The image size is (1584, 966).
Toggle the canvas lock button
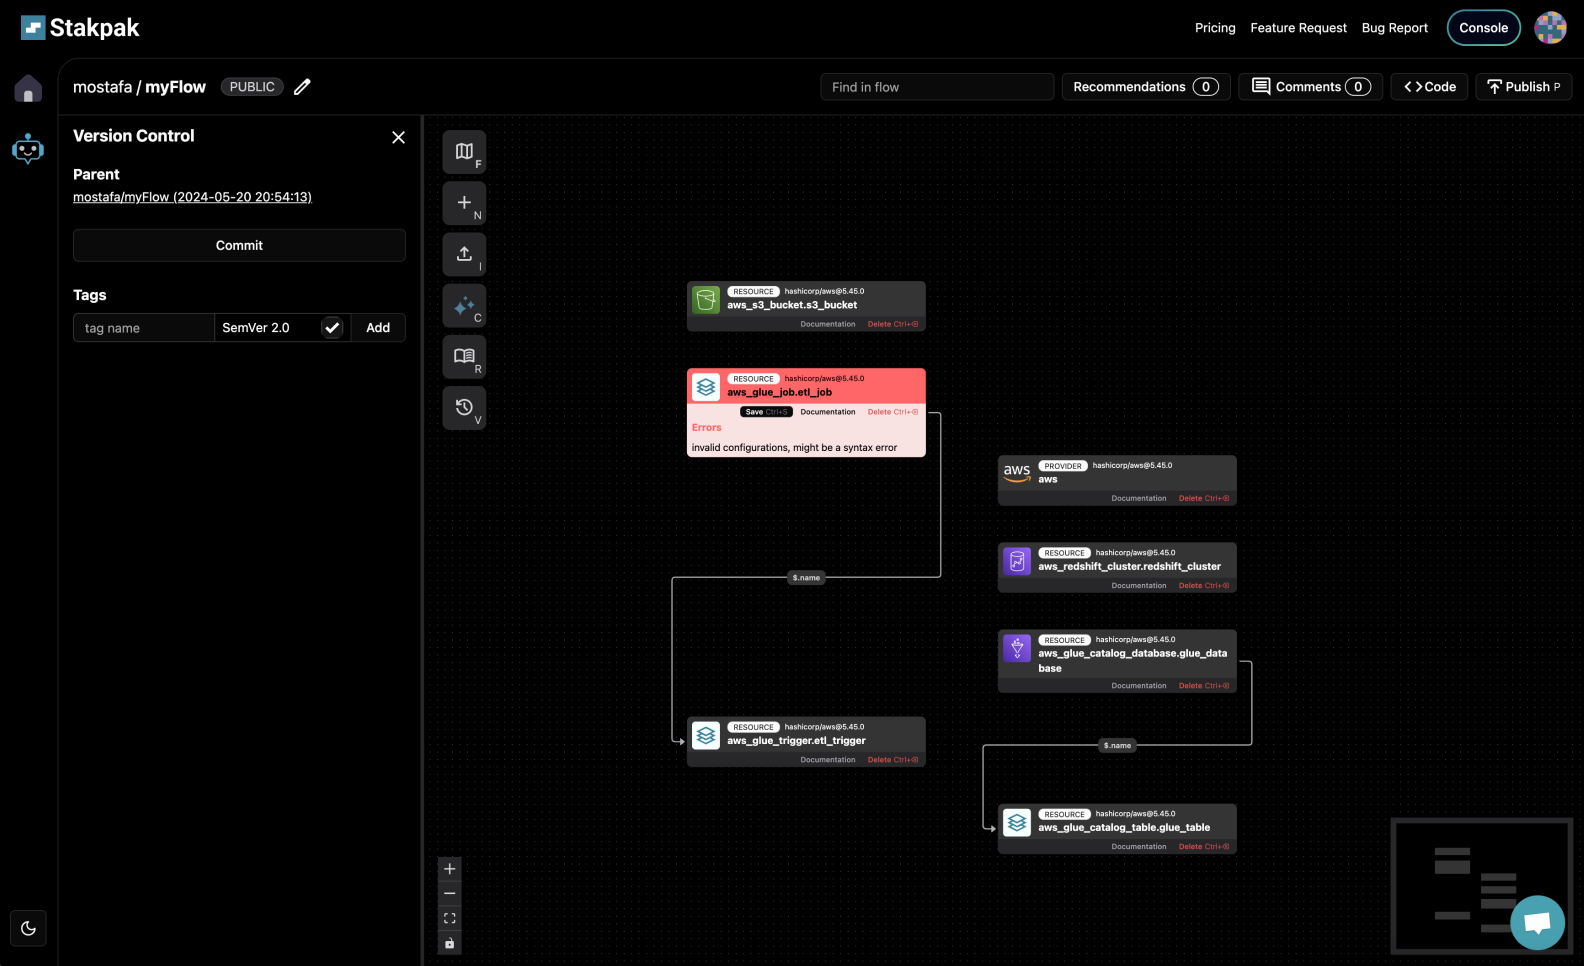450,943
